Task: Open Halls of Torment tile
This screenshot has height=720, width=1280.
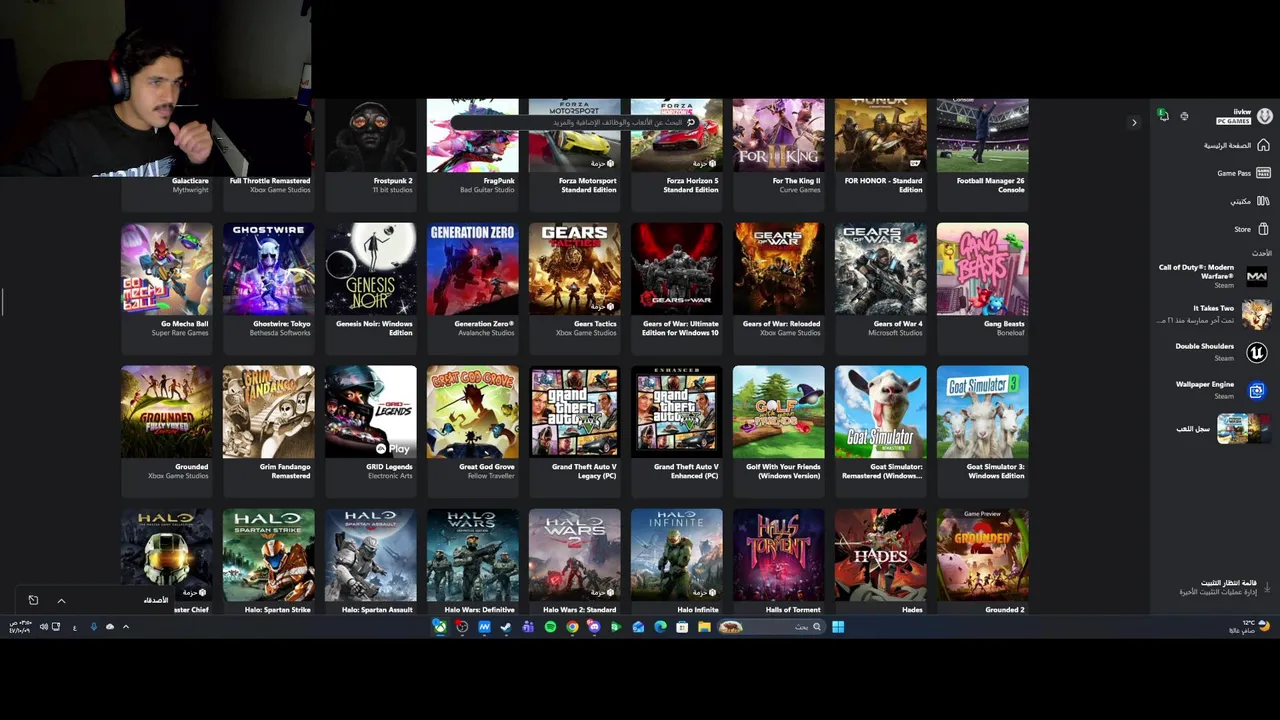Action: click(779, 561)
